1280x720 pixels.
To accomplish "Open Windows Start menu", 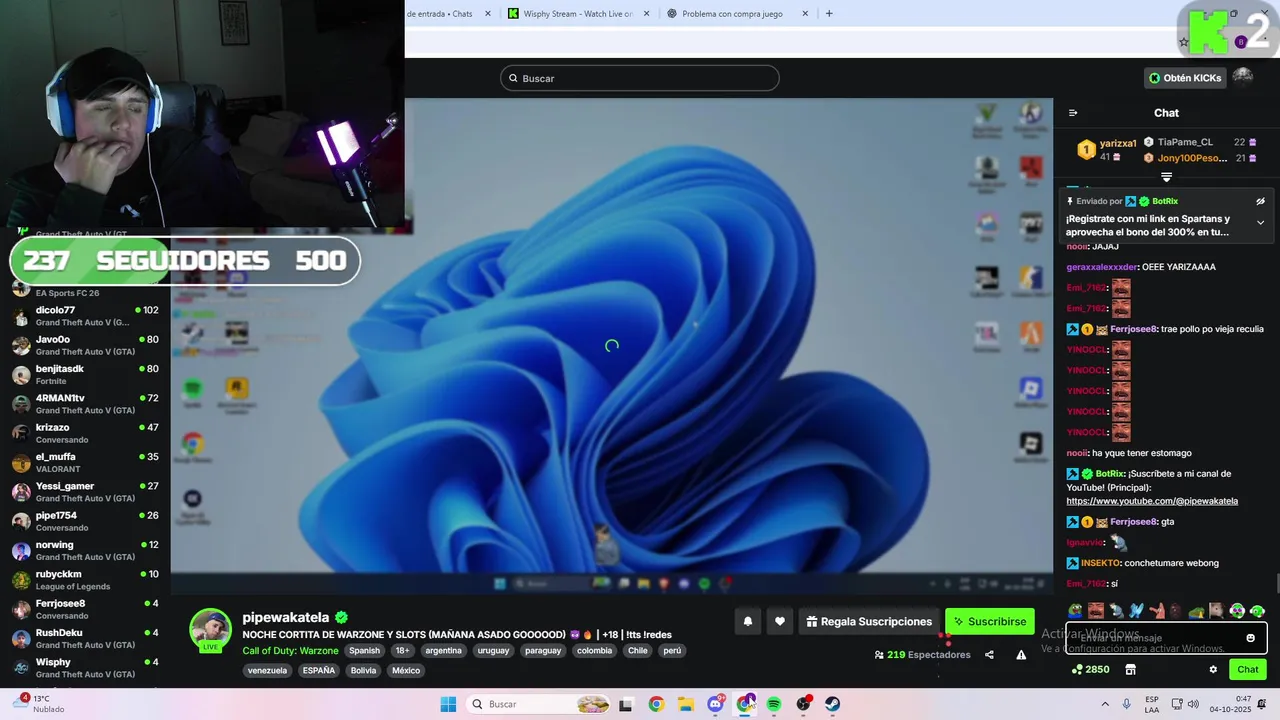I will click(x=448, y=704).
